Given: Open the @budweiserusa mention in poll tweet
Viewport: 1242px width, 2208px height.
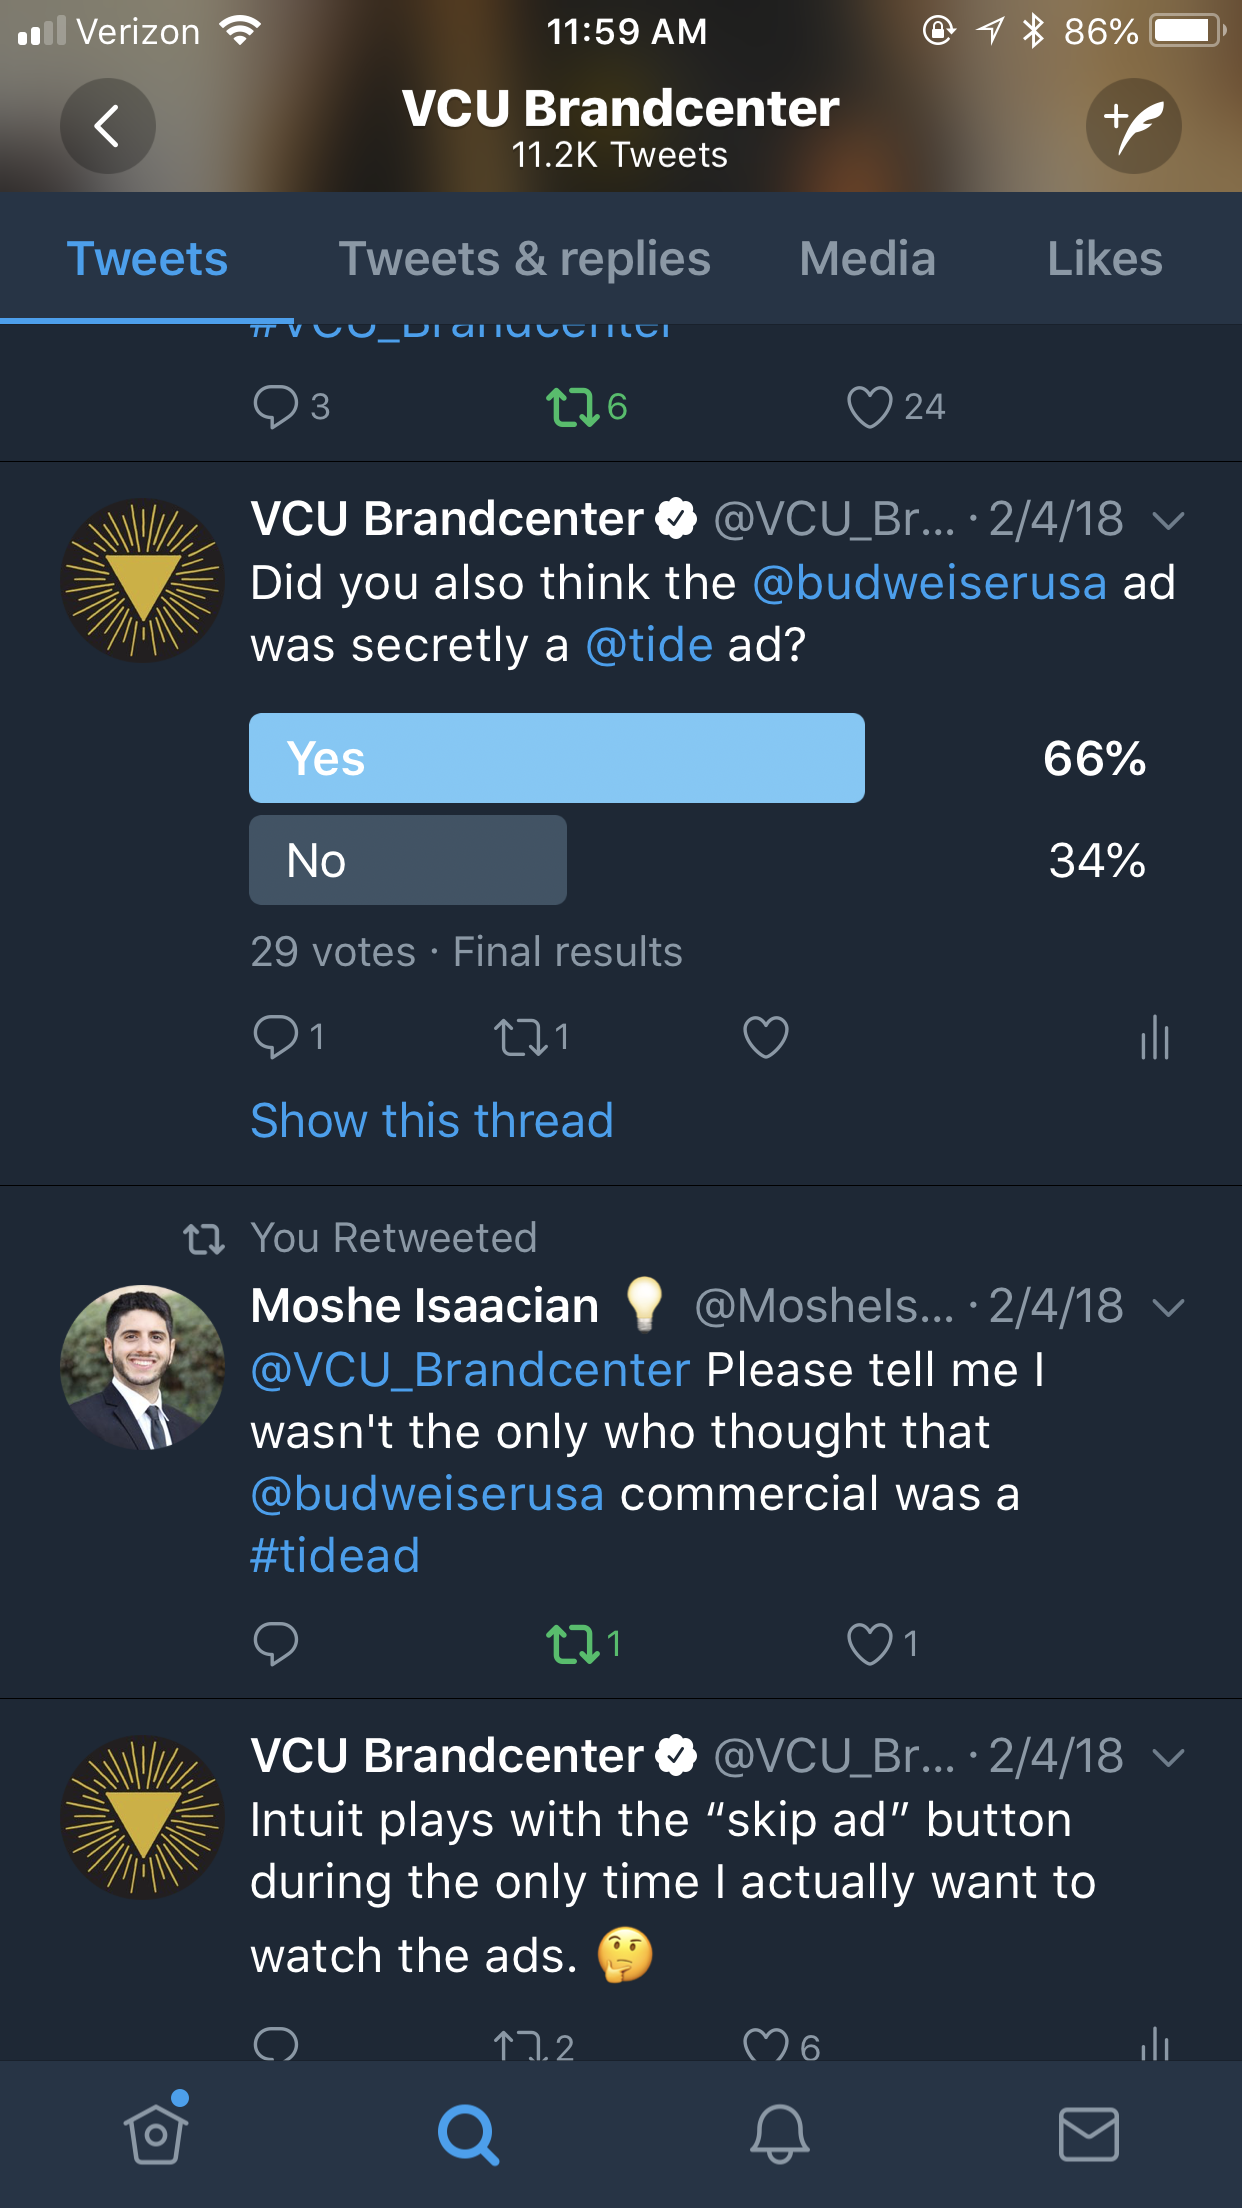Looking at the screenshot, I should pyautogui.click(x=929, y=583).
